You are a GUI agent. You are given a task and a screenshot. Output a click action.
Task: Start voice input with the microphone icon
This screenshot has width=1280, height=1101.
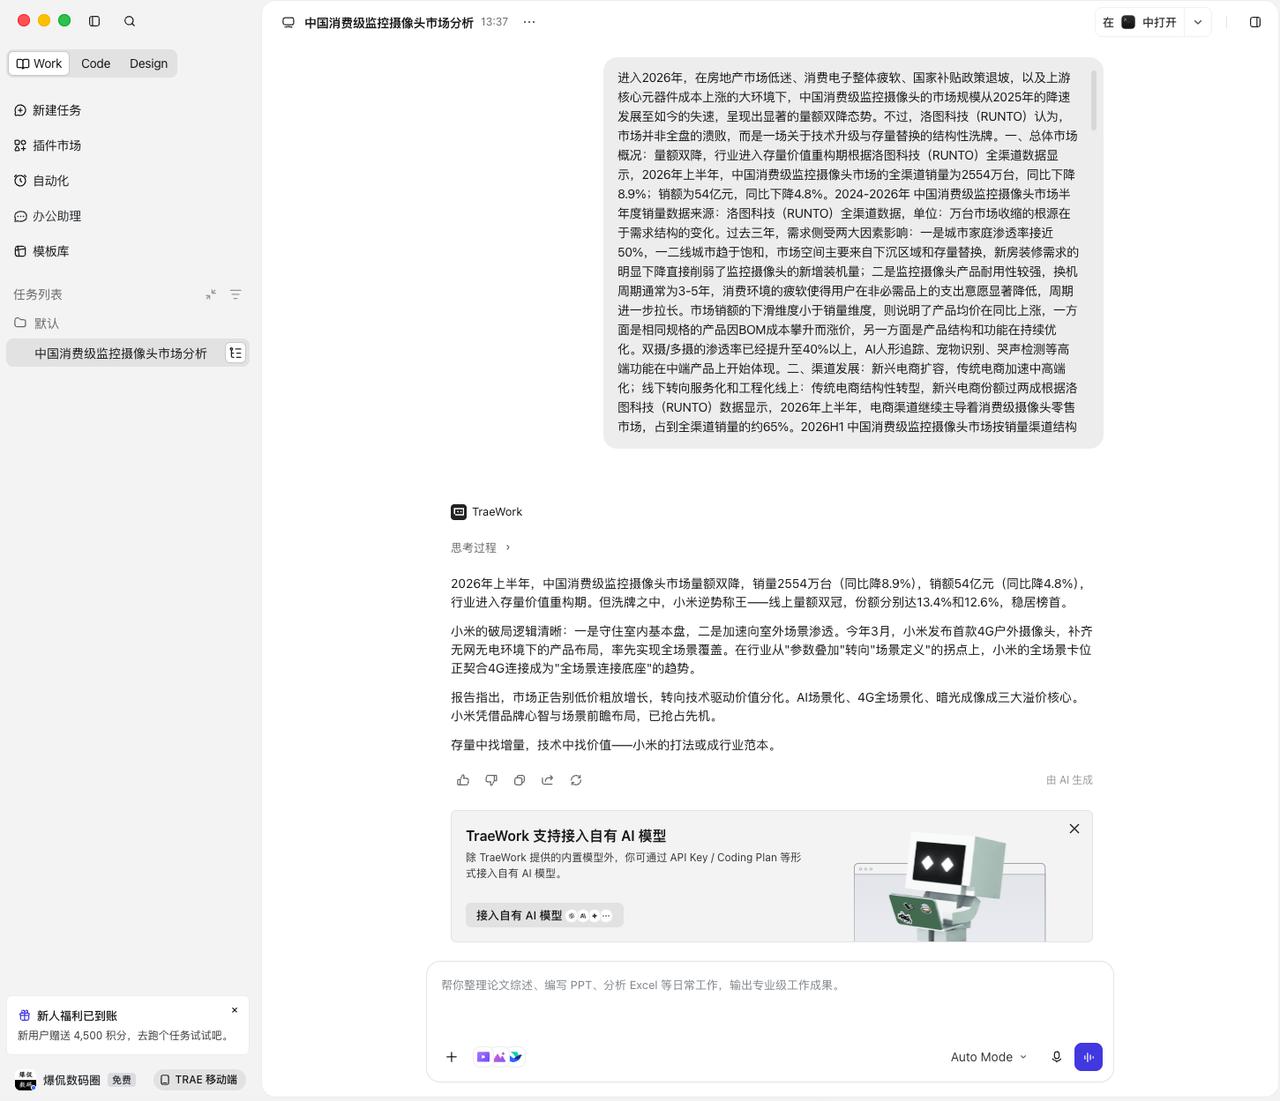pyautogui.click(x=1056, y=1057)
